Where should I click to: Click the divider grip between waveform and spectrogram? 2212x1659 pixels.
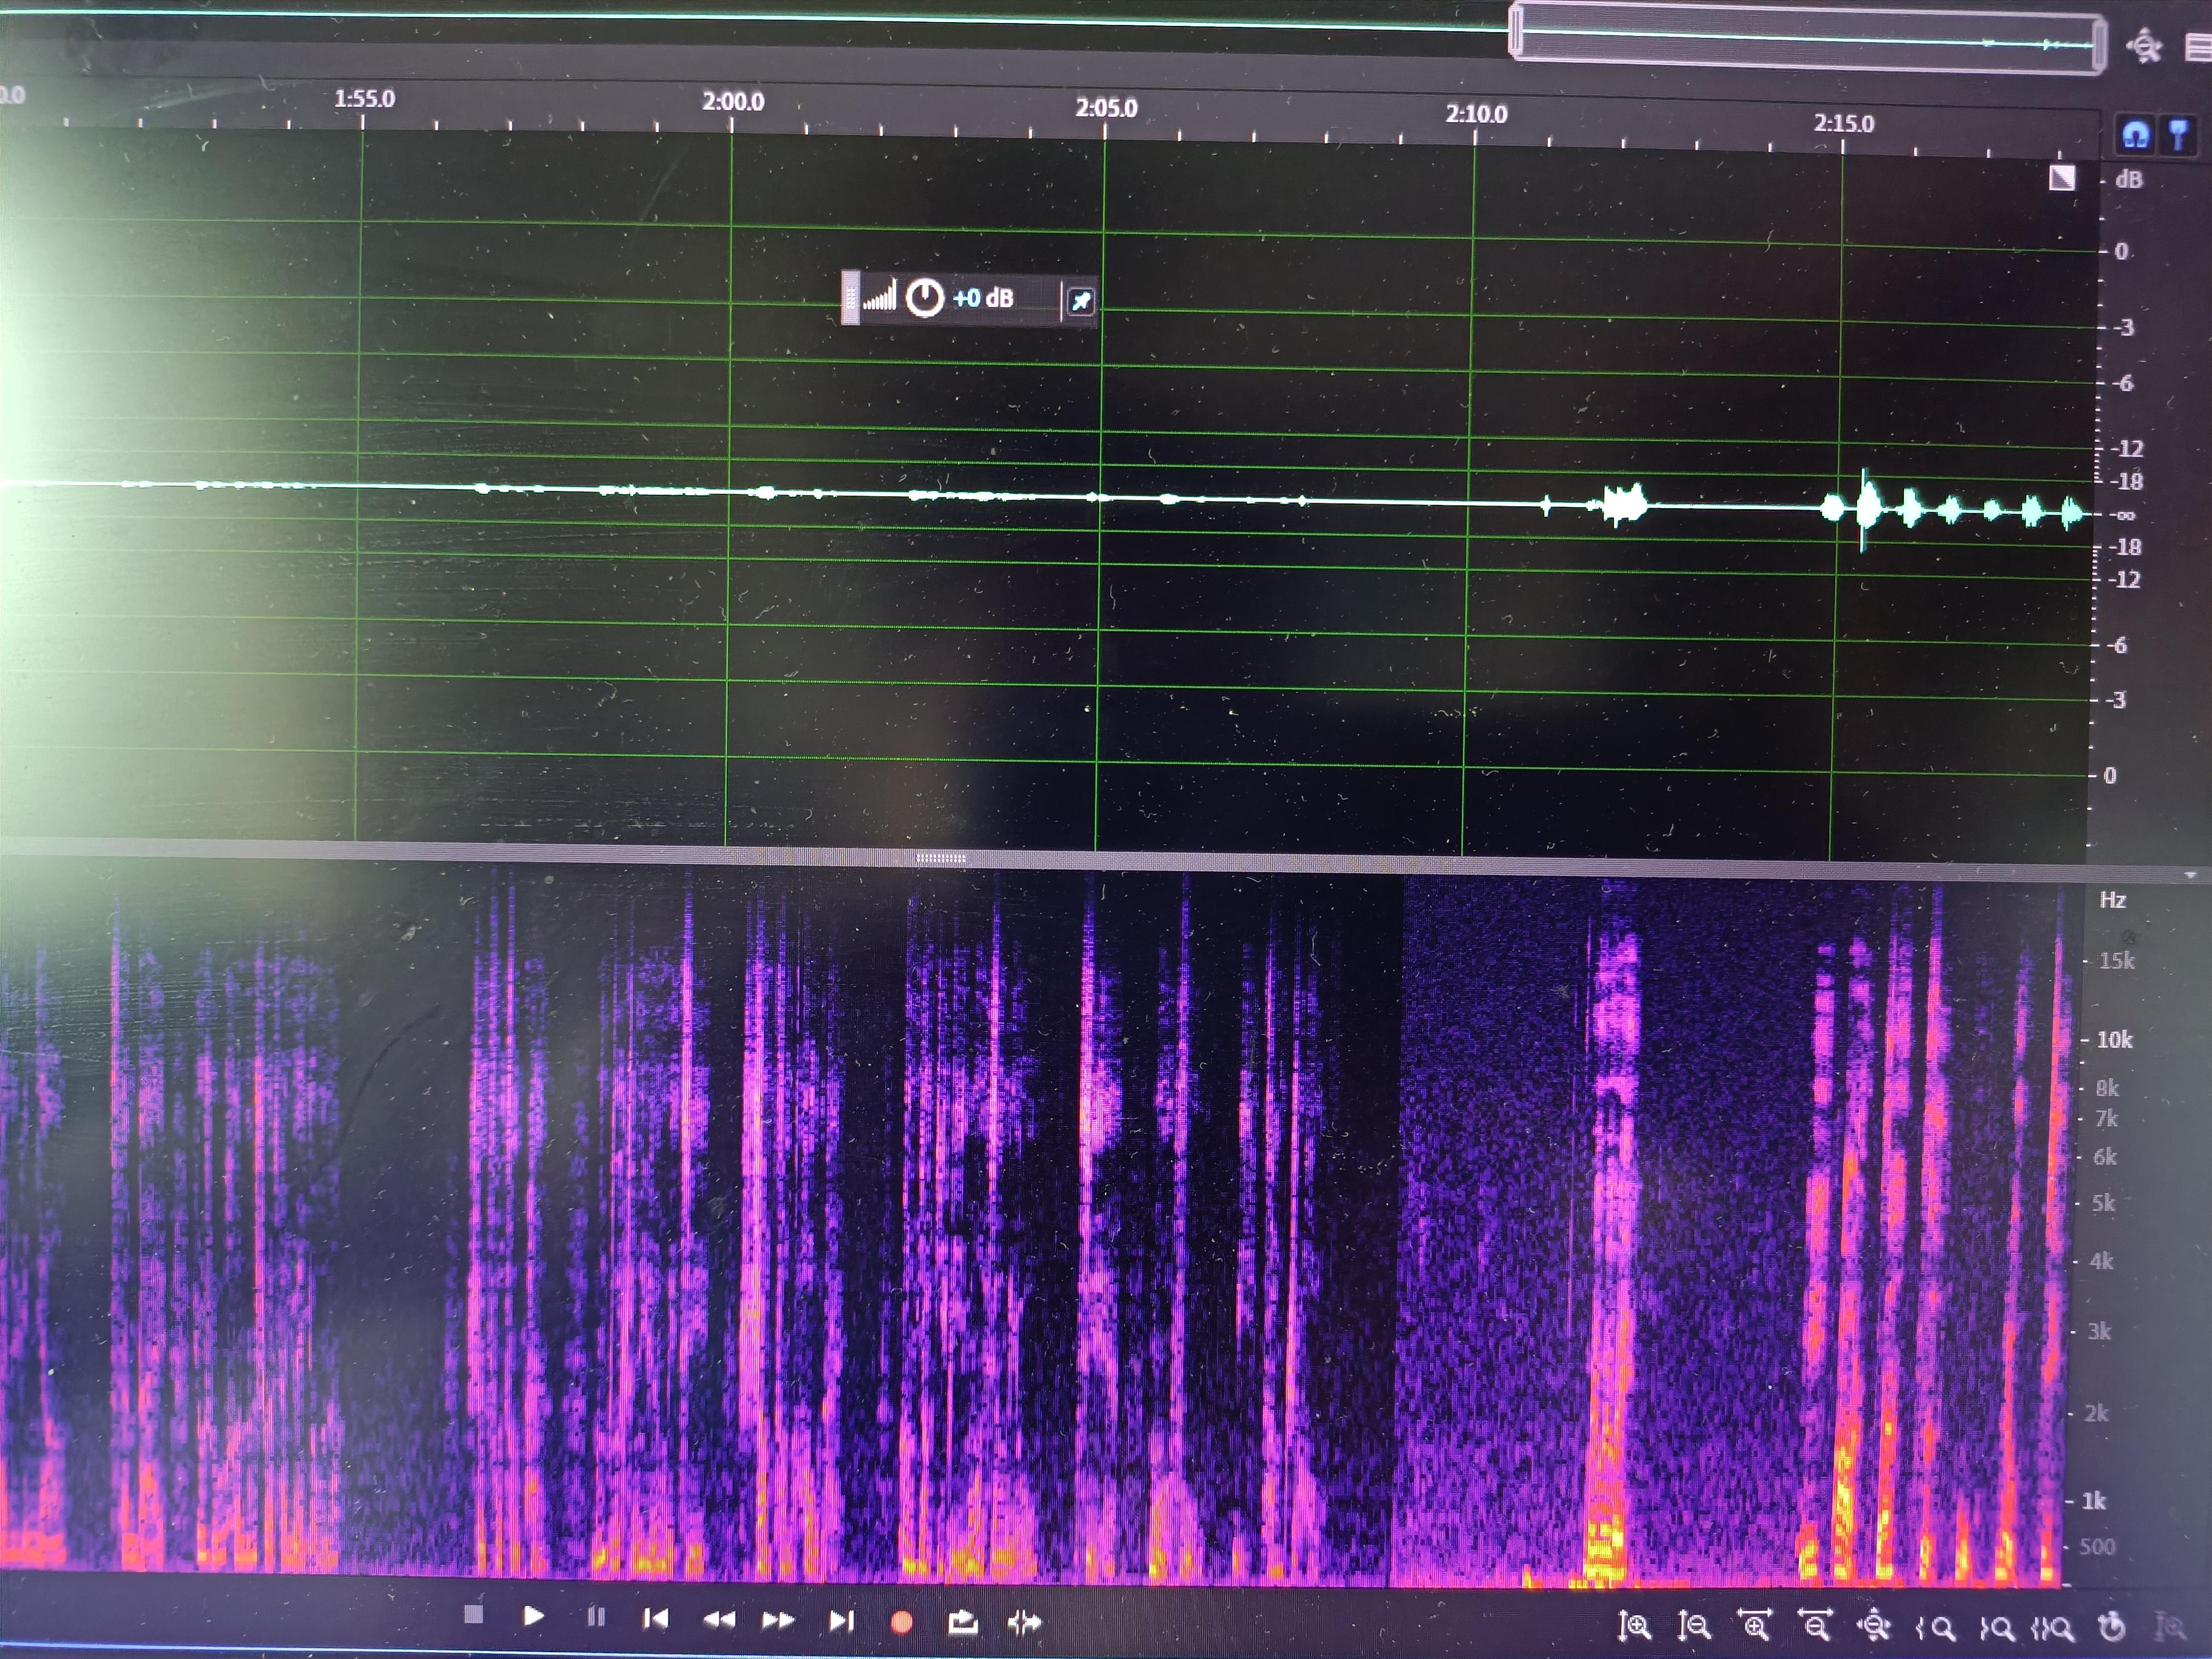pos(940,858)
